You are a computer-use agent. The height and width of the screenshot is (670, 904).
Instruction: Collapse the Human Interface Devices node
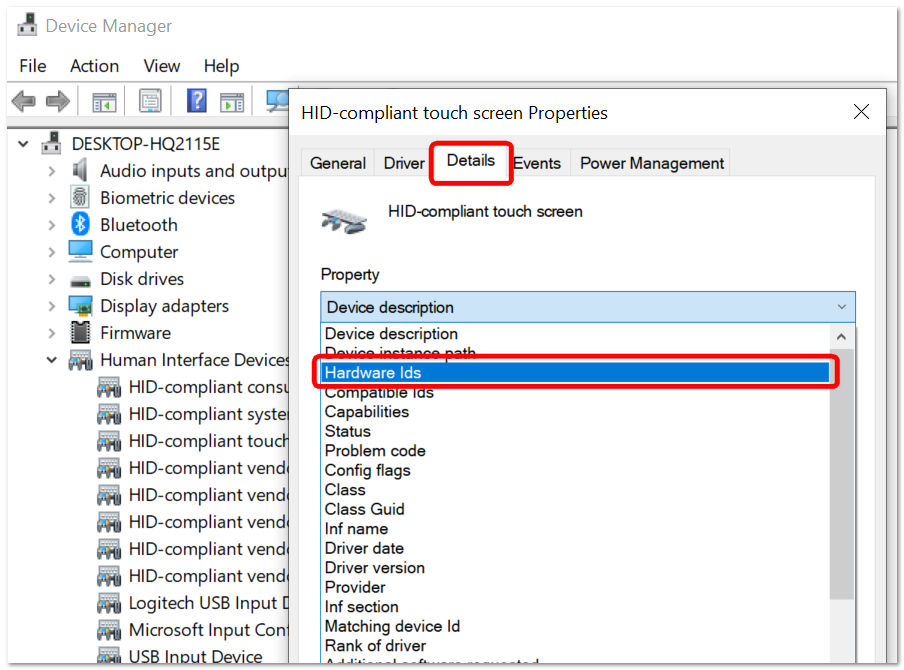[51, 360]
